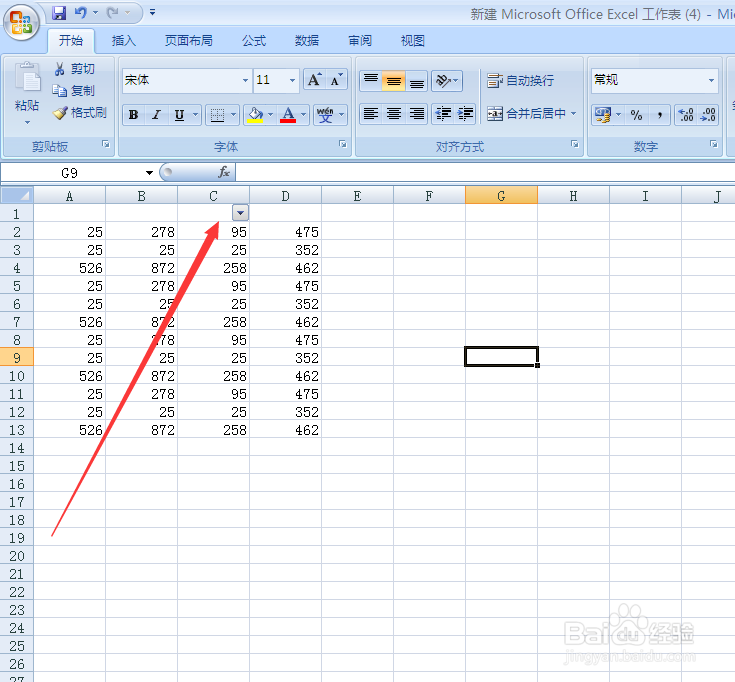Save workbook via quick access toolbar
This screenshot has height=682, width=735.
[x=59, y=13]
